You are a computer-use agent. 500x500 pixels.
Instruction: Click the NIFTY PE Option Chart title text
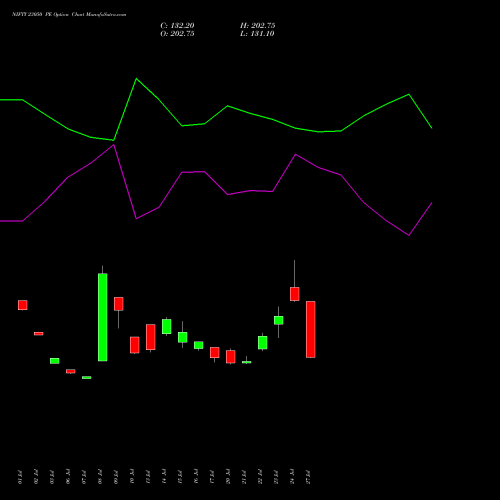[x=69, y=15]
